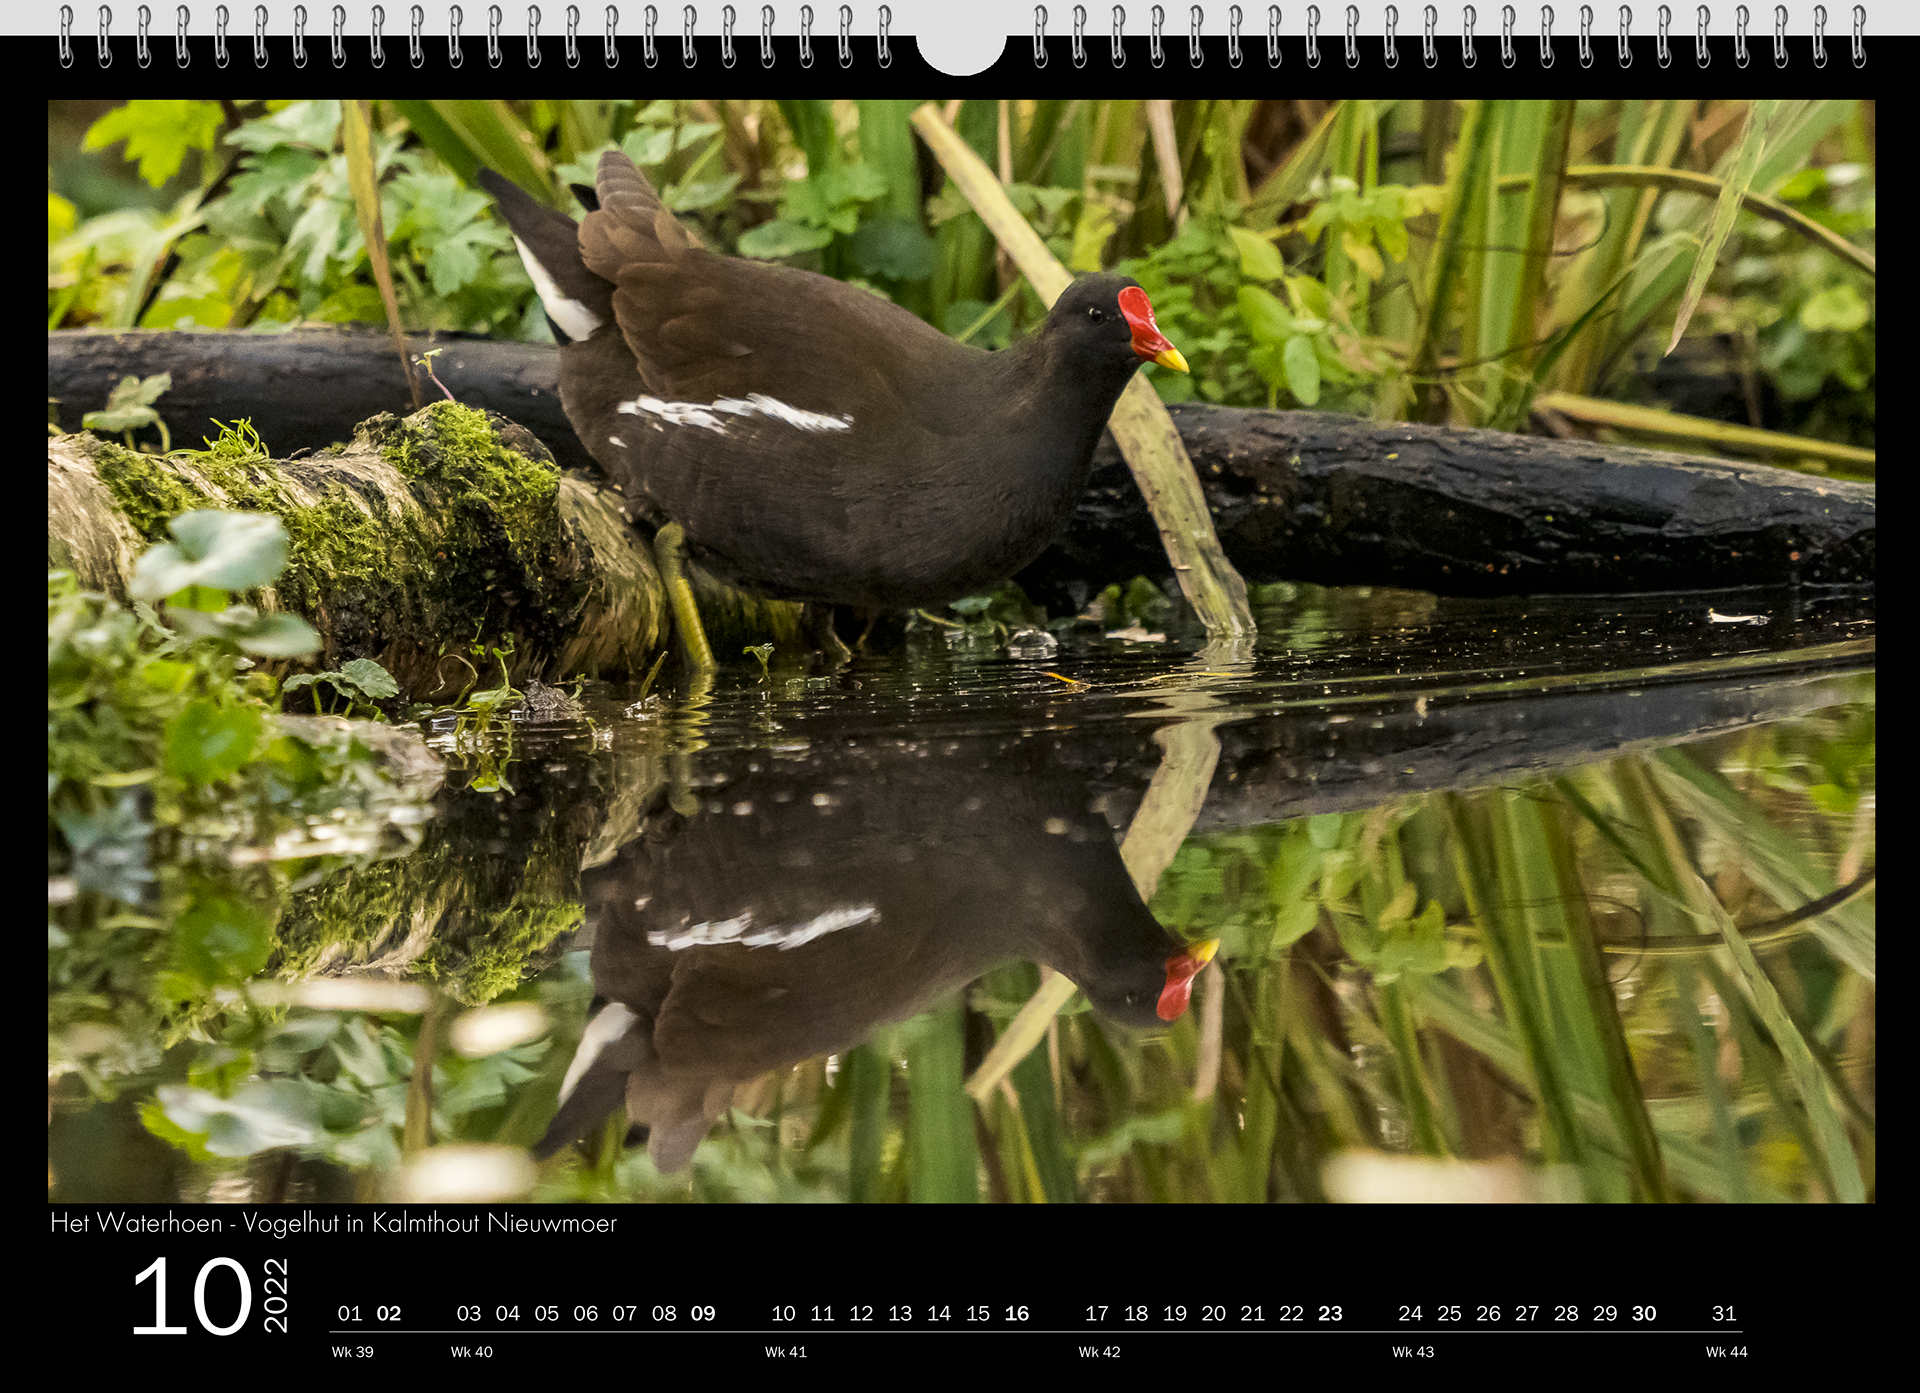Screen dimensions: 1920x1393
Task: Select date 27
Action: click(1527, 1313)
